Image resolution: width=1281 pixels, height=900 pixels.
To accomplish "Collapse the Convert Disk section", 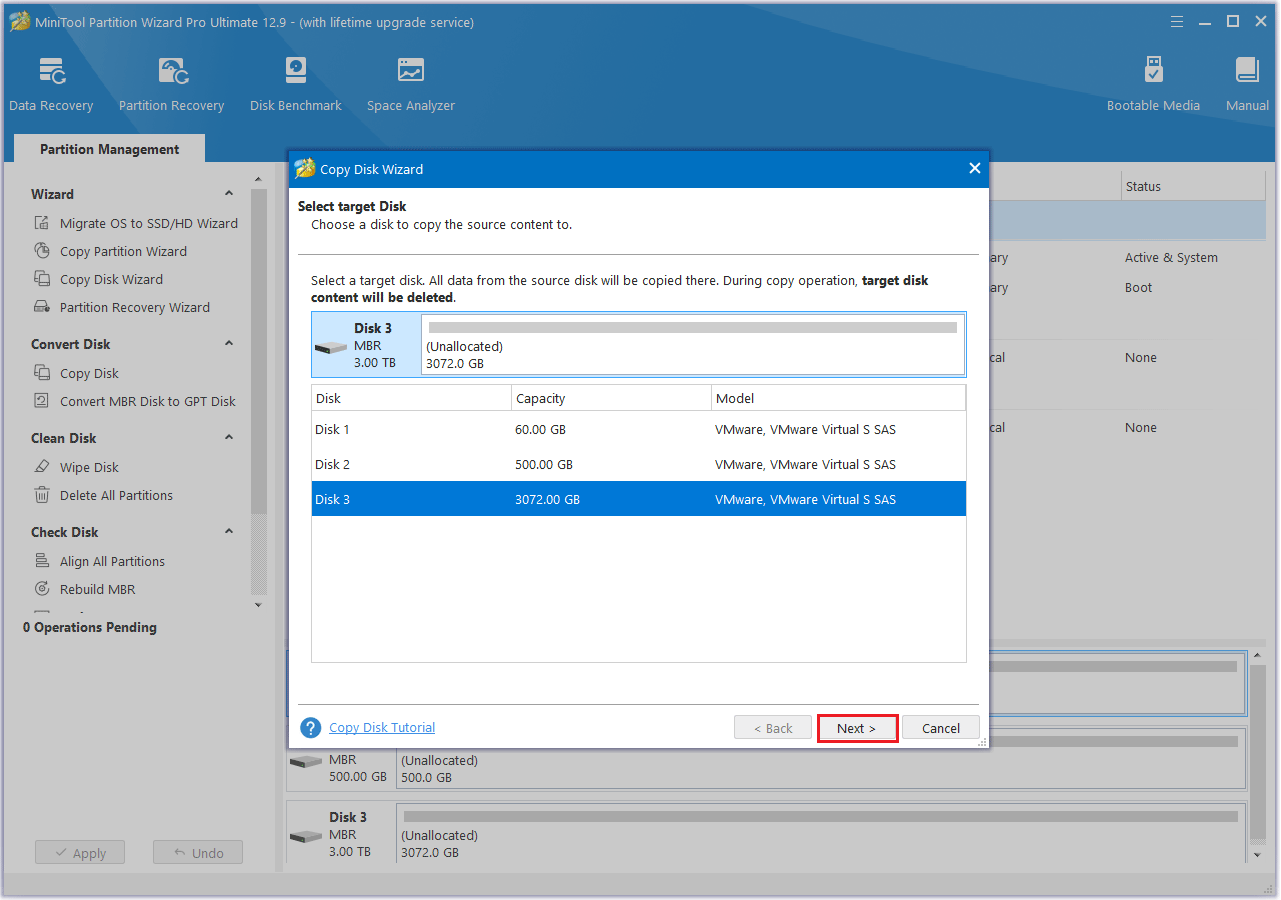I will click(x=229, y=344).
